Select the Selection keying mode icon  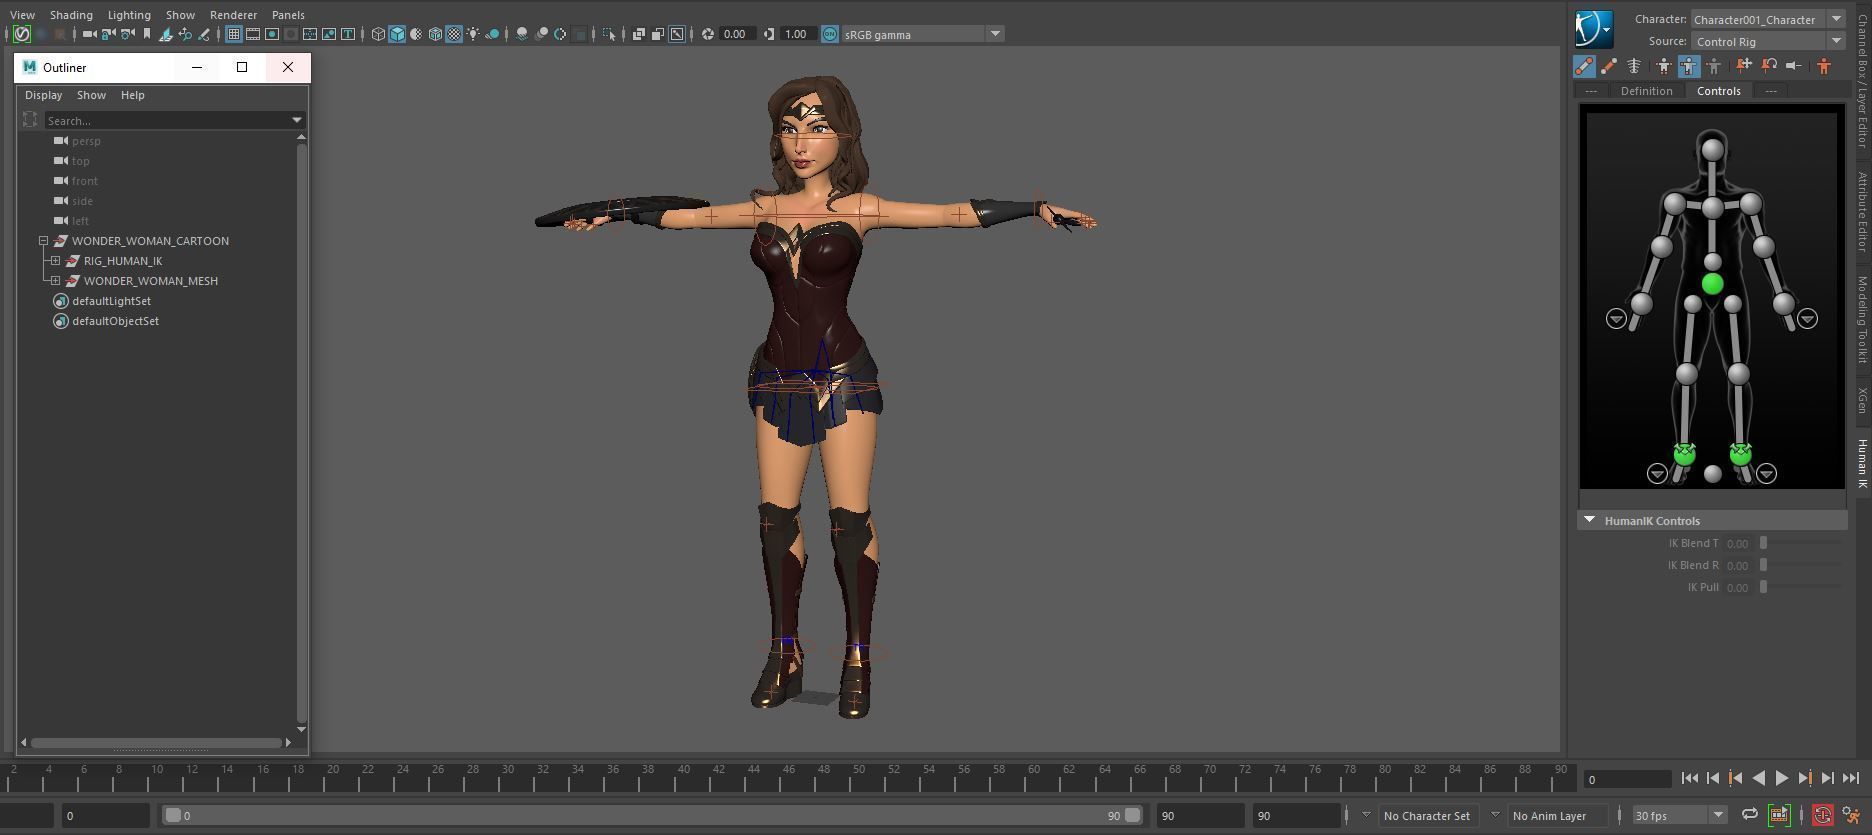[x=1713, y=66]
